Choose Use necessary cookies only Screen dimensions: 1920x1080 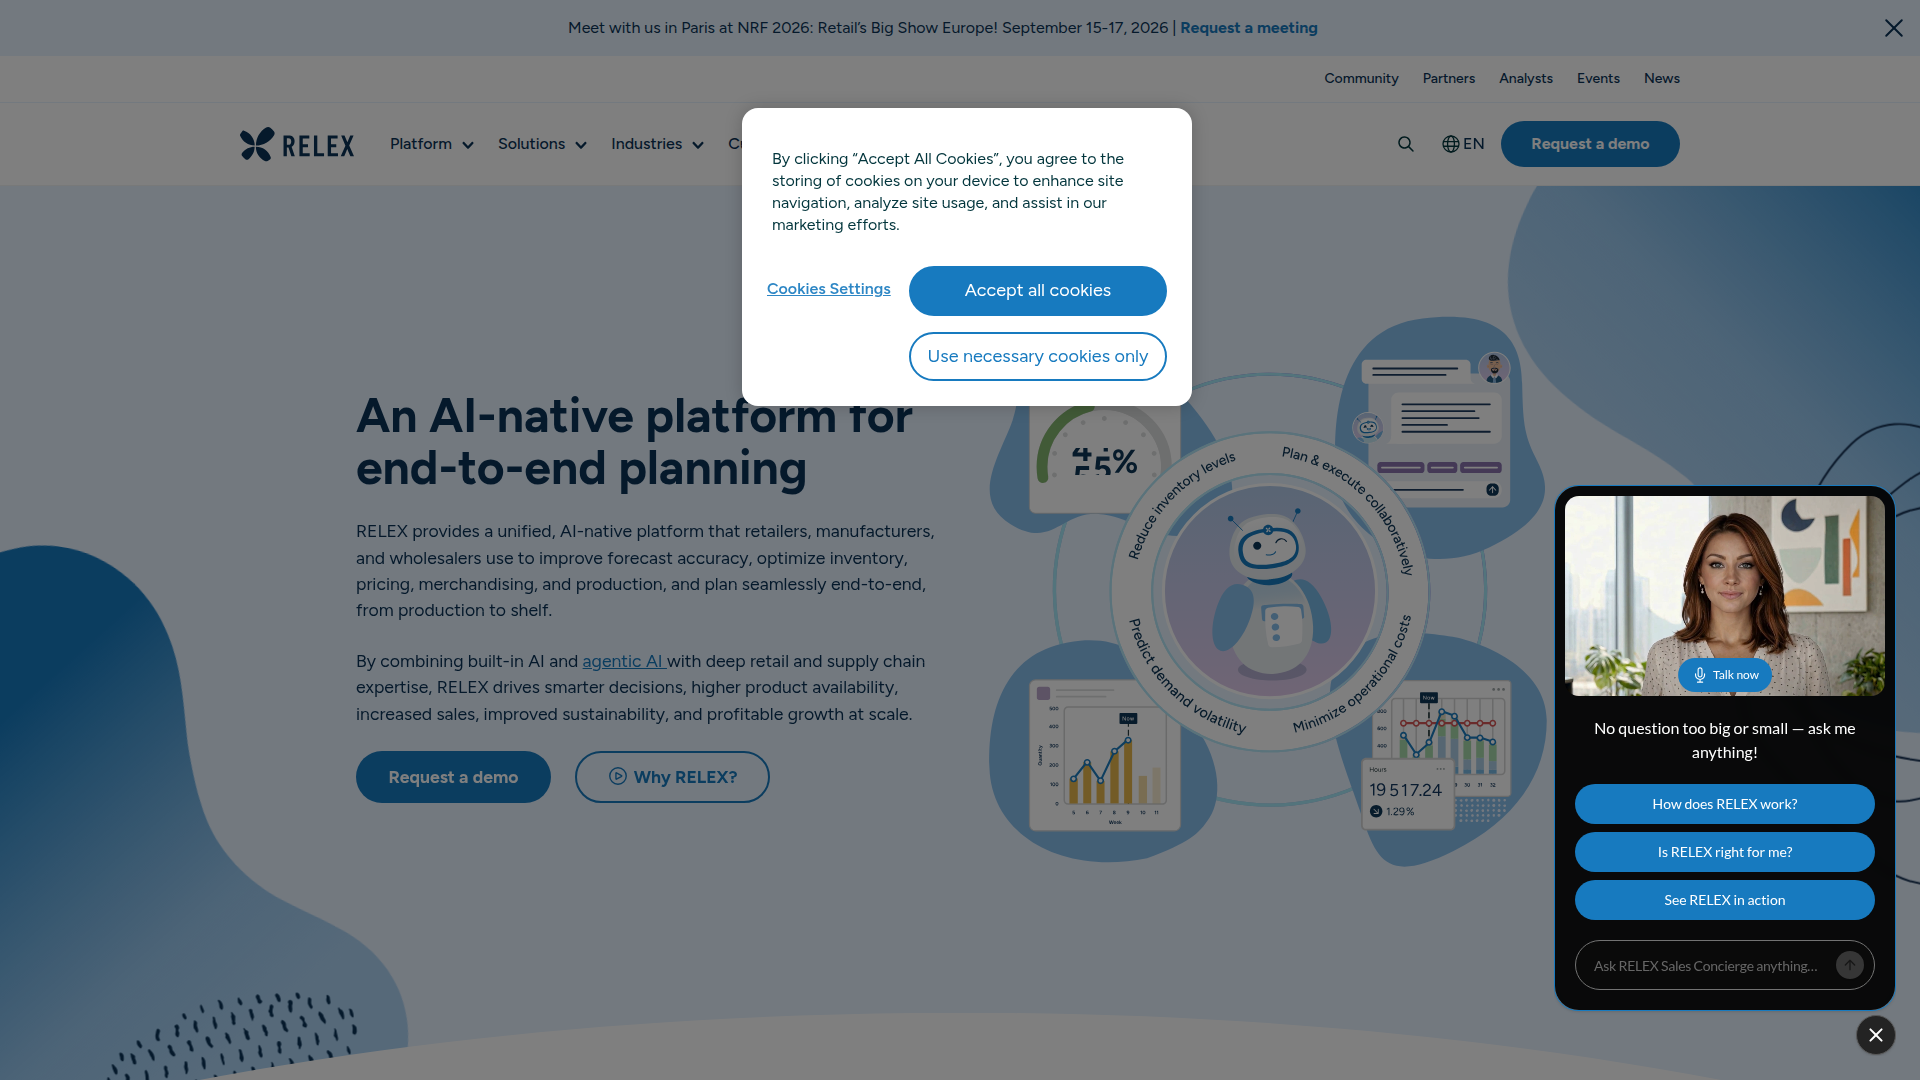1038,357
